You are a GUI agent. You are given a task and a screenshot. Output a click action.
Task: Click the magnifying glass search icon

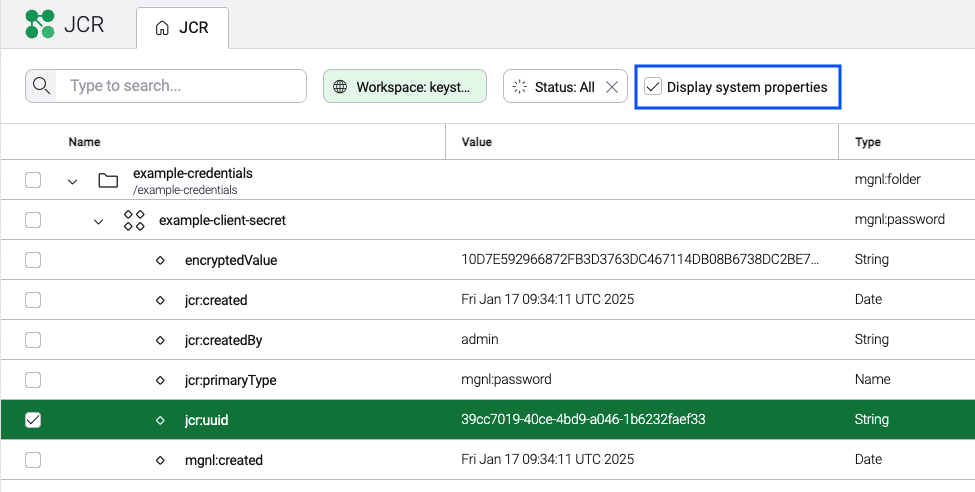click(x=42, y=87)
